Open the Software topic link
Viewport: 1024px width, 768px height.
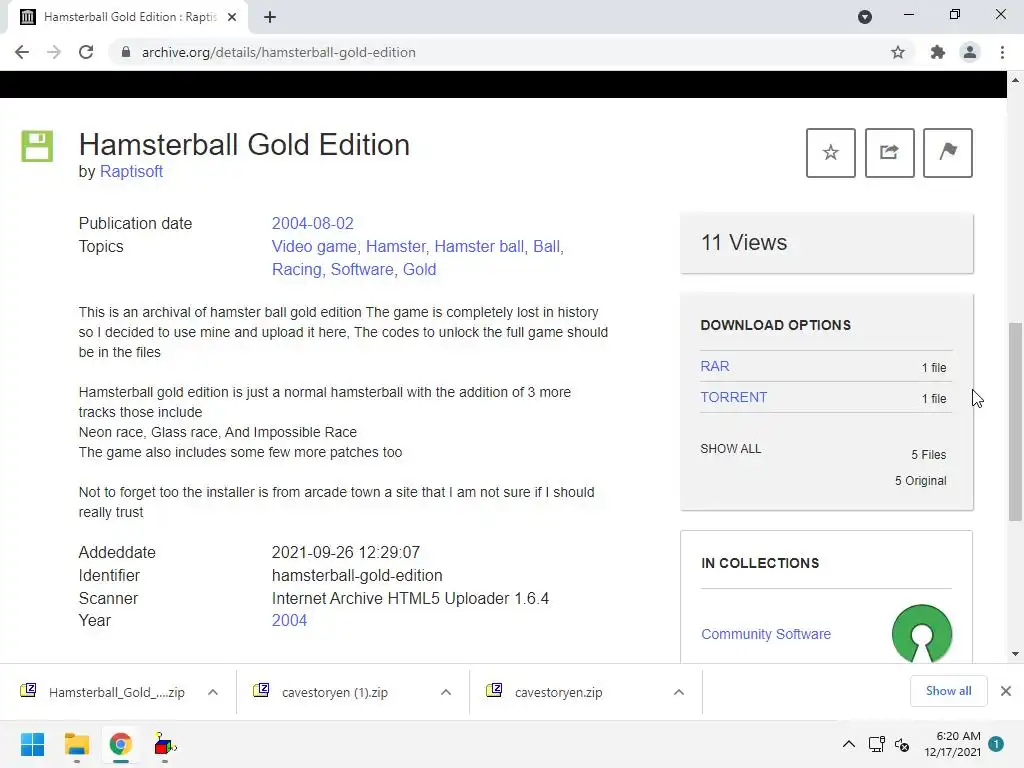(362, 269)
